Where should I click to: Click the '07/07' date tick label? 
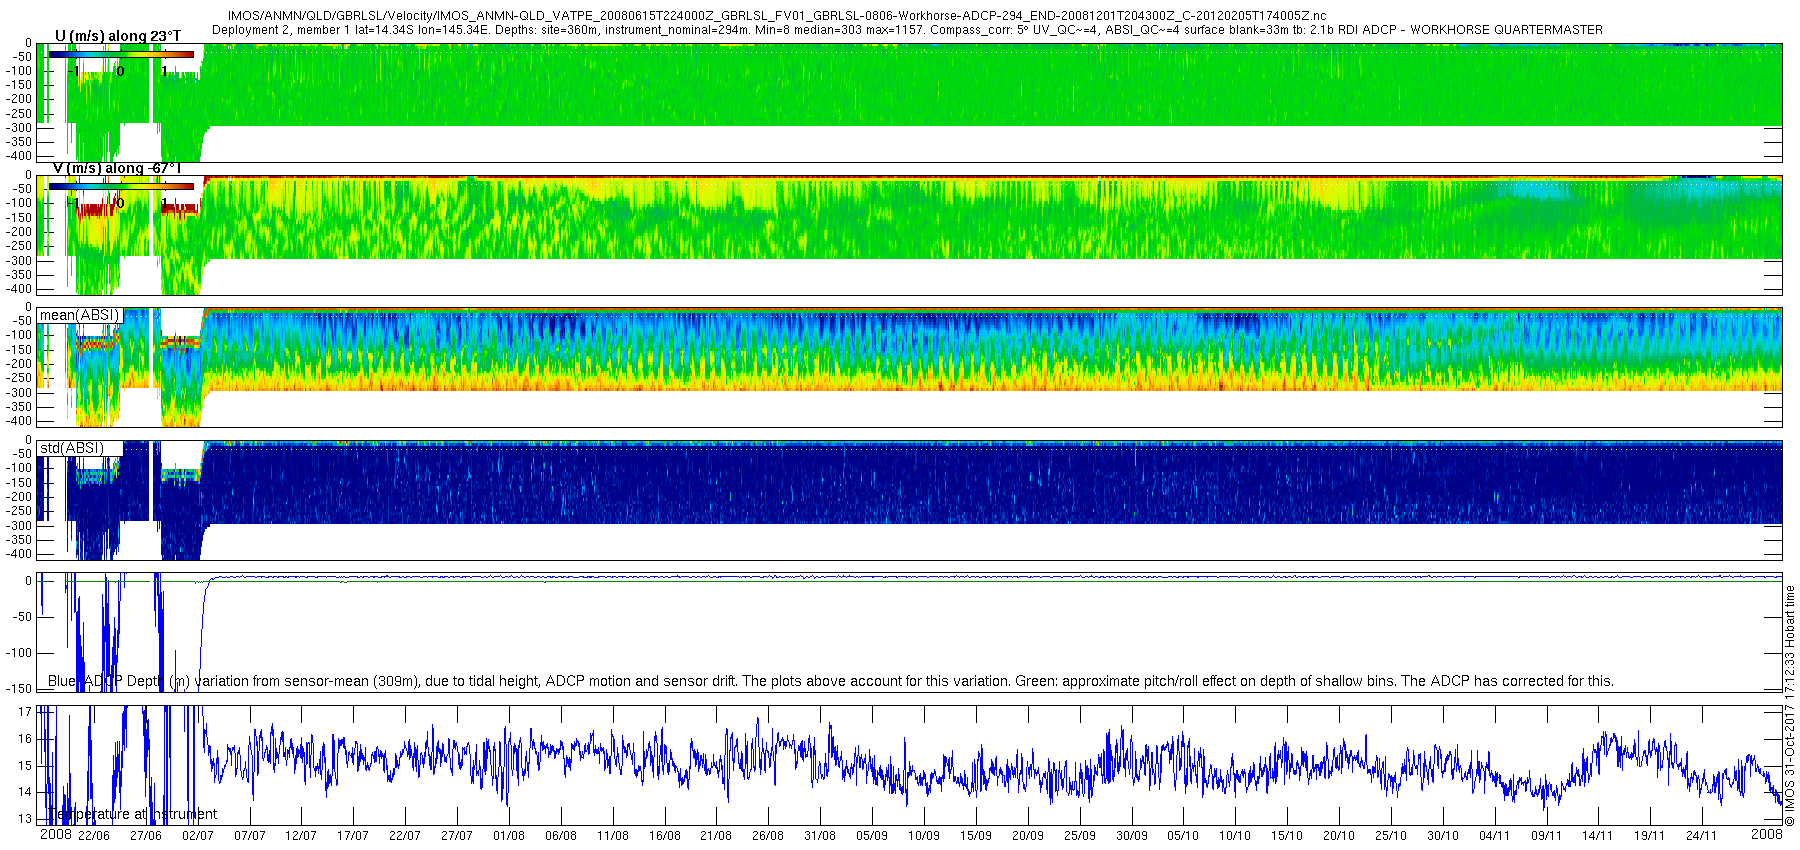click(x=250, y=836)
